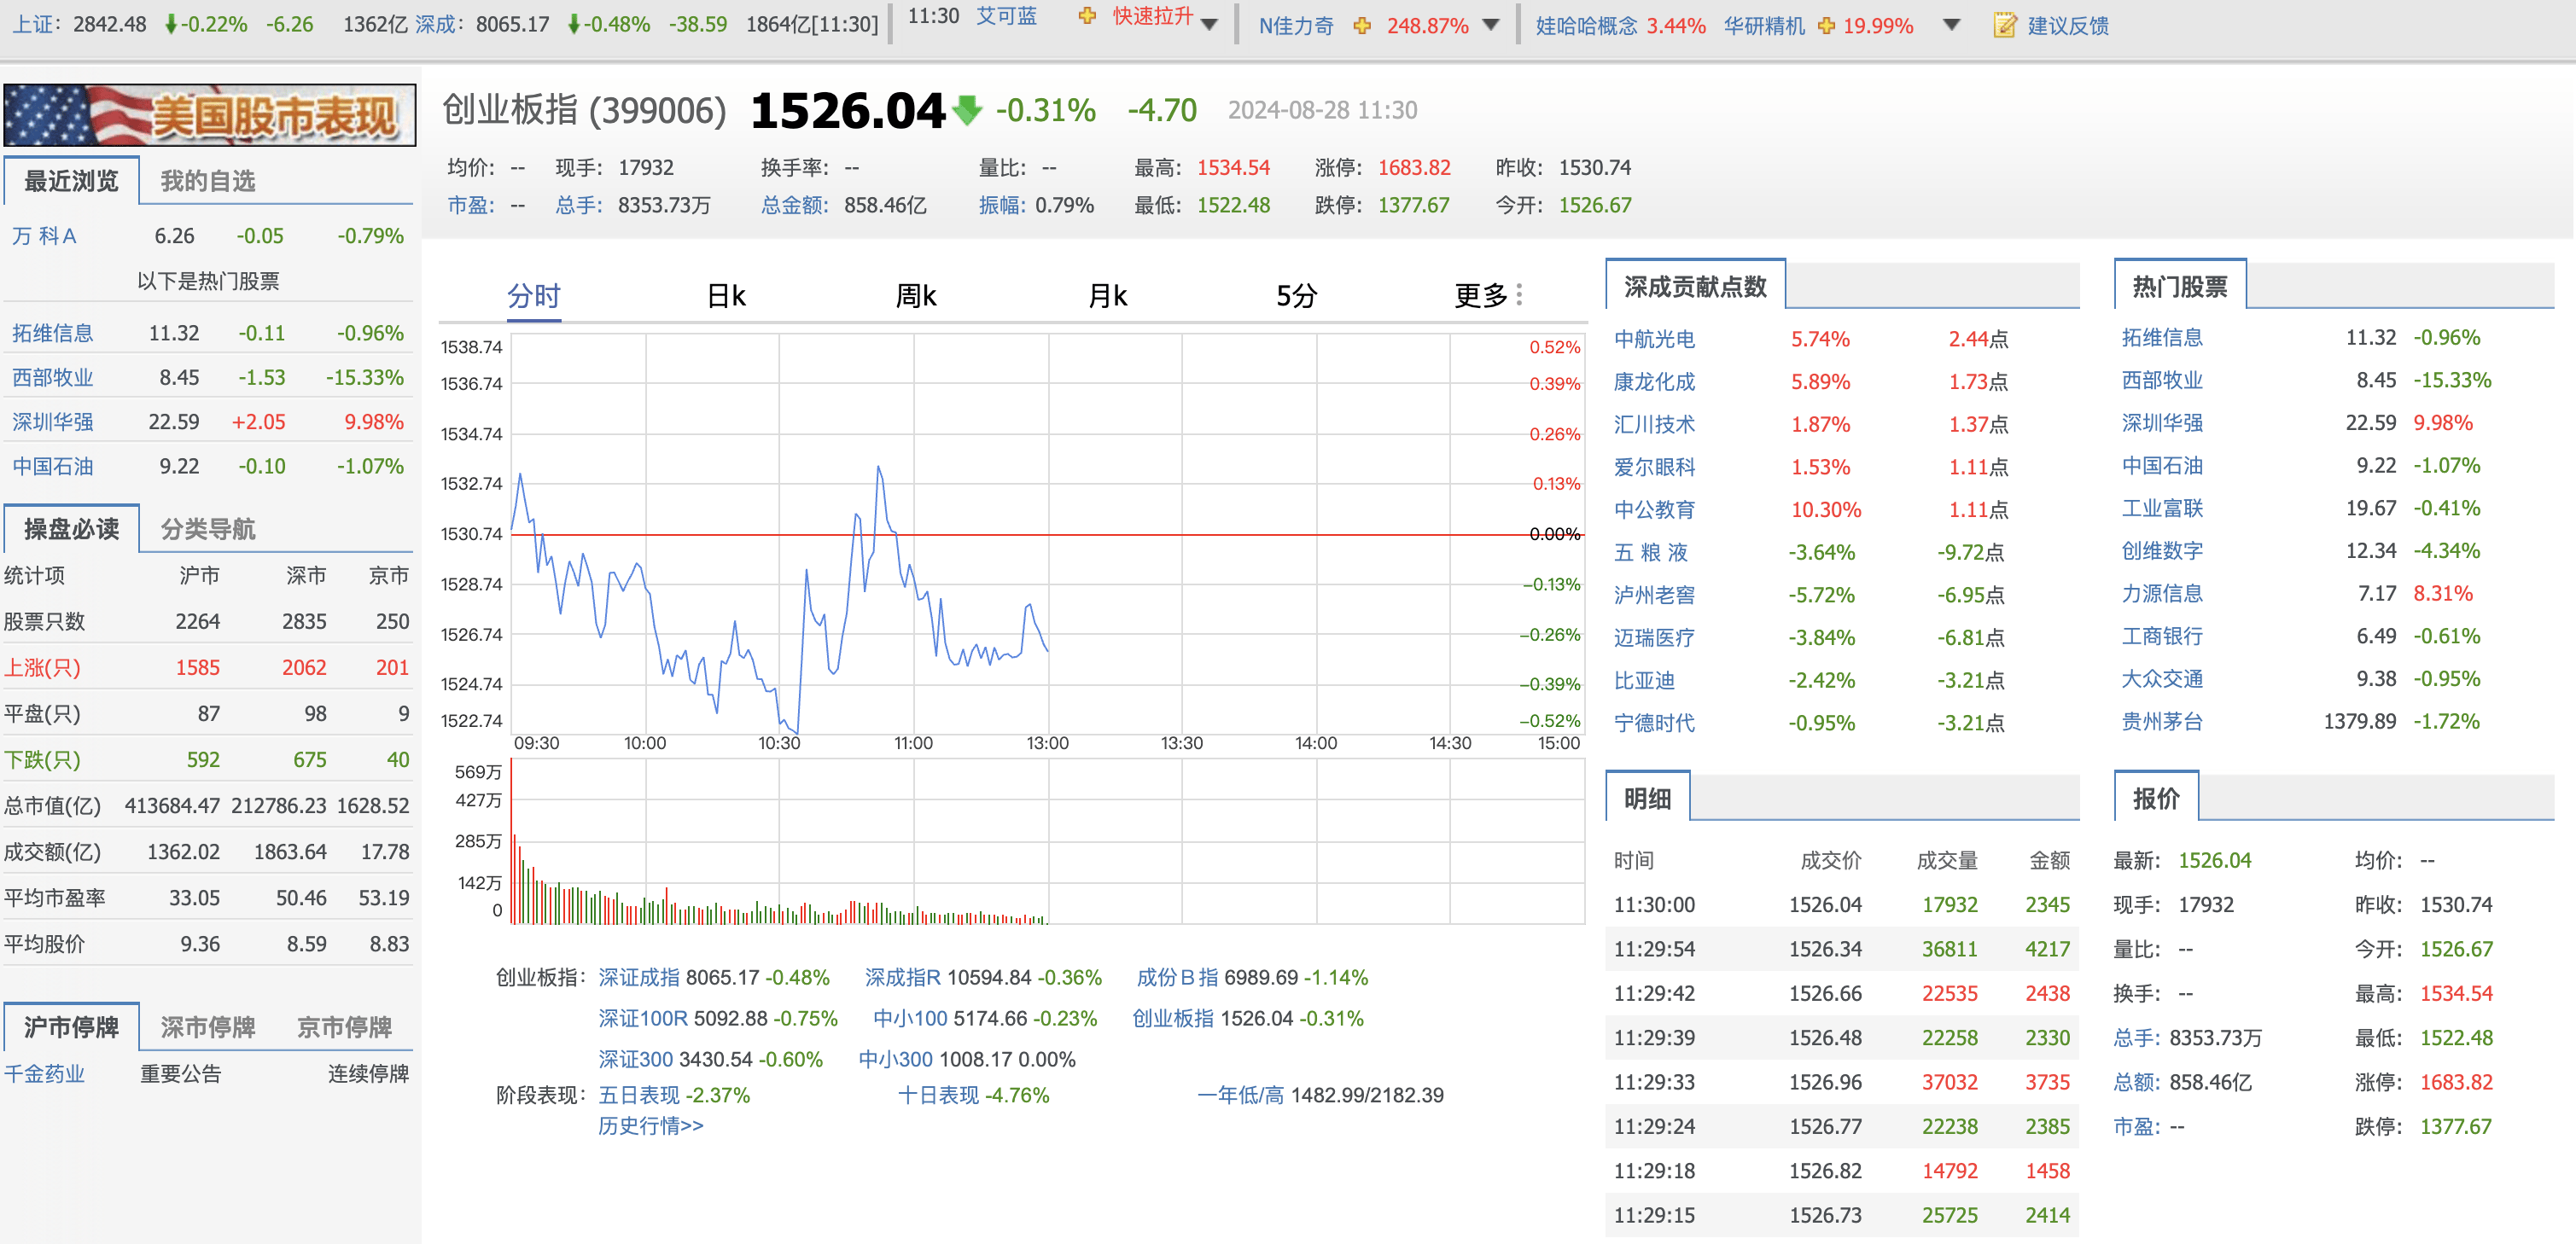Image resolution: width=2576 pixels, height=1244 pixels.
Task: Switch to the 月k chart tab
Action: 1107,296
